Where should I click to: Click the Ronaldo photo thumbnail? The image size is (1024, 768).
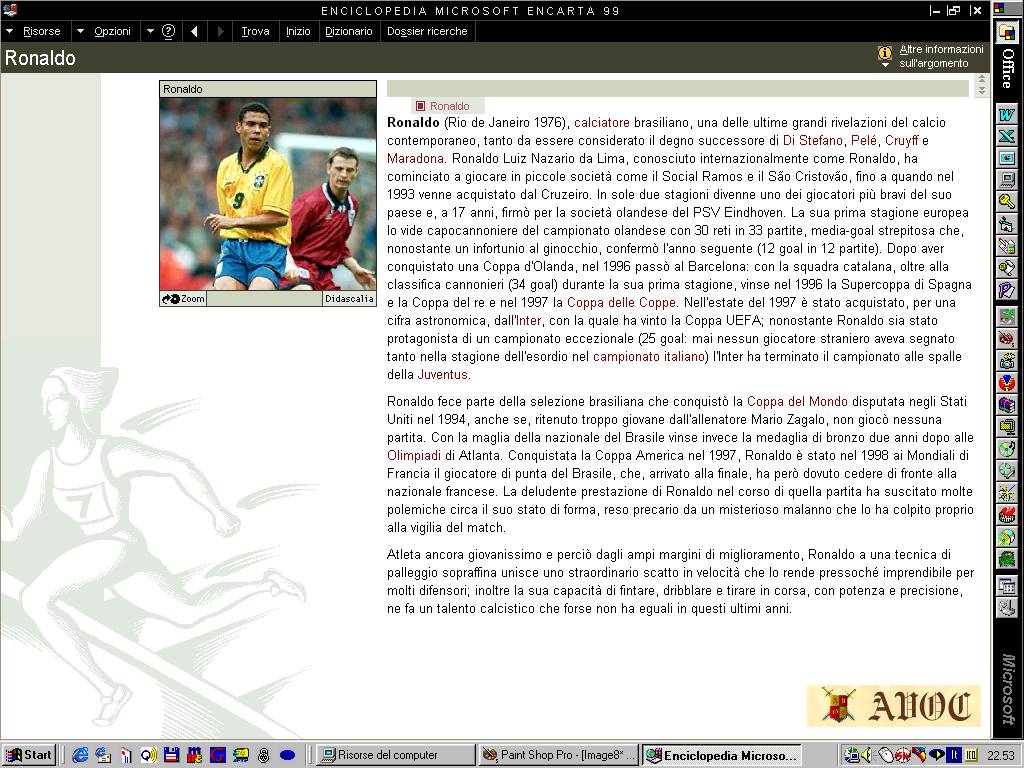point(268,194)
